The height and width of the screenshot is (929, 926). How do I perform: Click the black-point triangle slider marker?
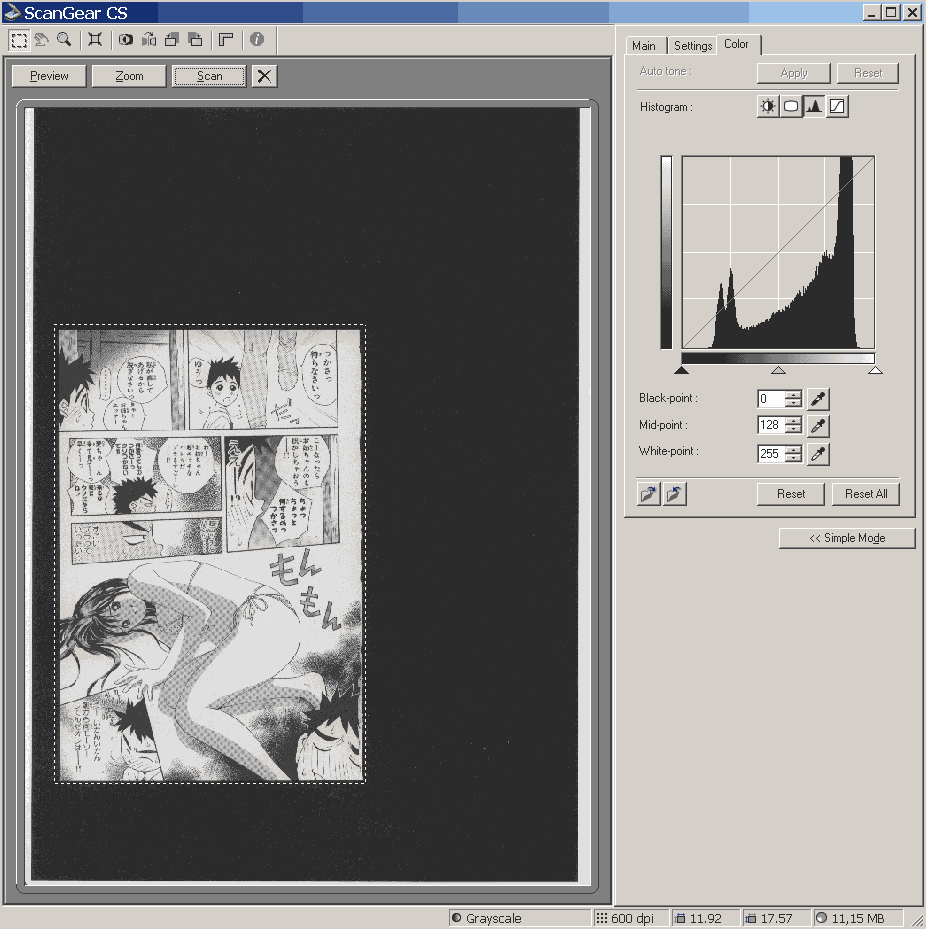(681, 370)
